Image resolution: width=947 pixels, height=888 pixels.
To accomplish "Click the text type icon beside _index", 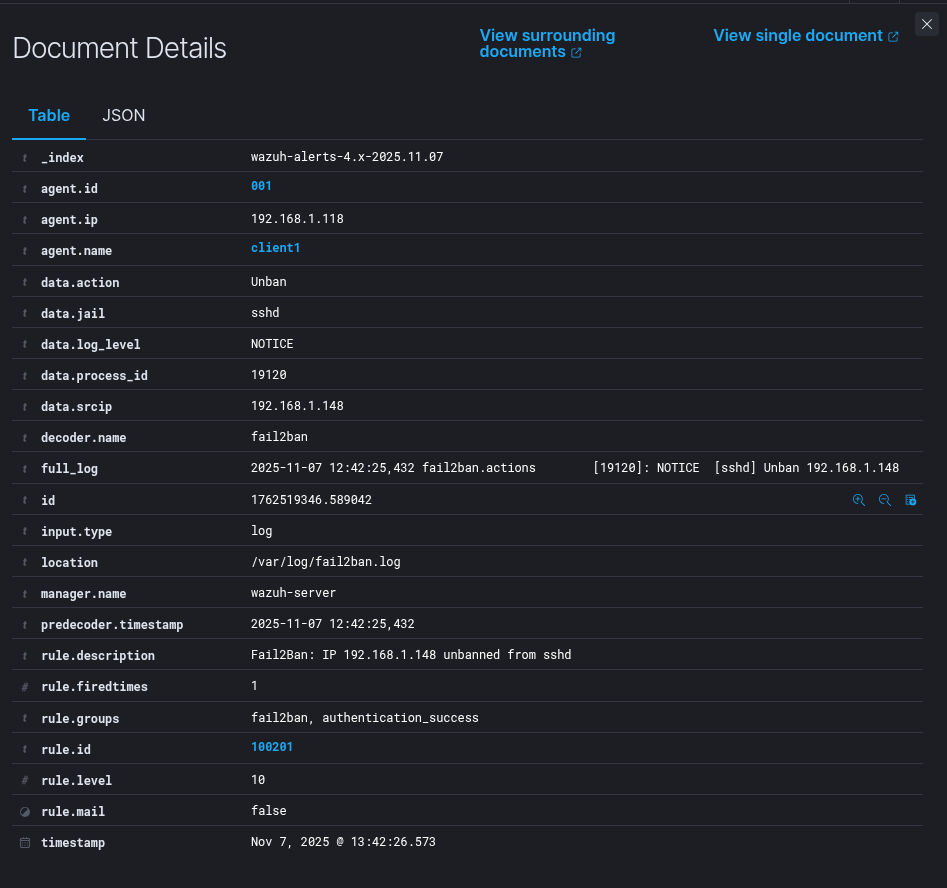I will [25, 158].
